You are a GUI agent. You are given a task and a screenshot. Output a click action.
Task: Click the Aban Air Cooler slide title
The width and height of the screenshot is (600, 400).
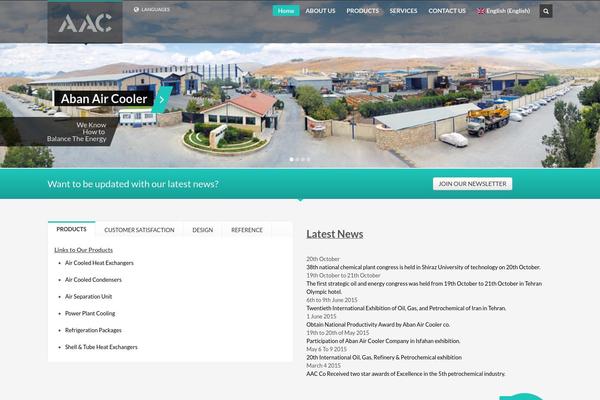(x=104, y=99)
